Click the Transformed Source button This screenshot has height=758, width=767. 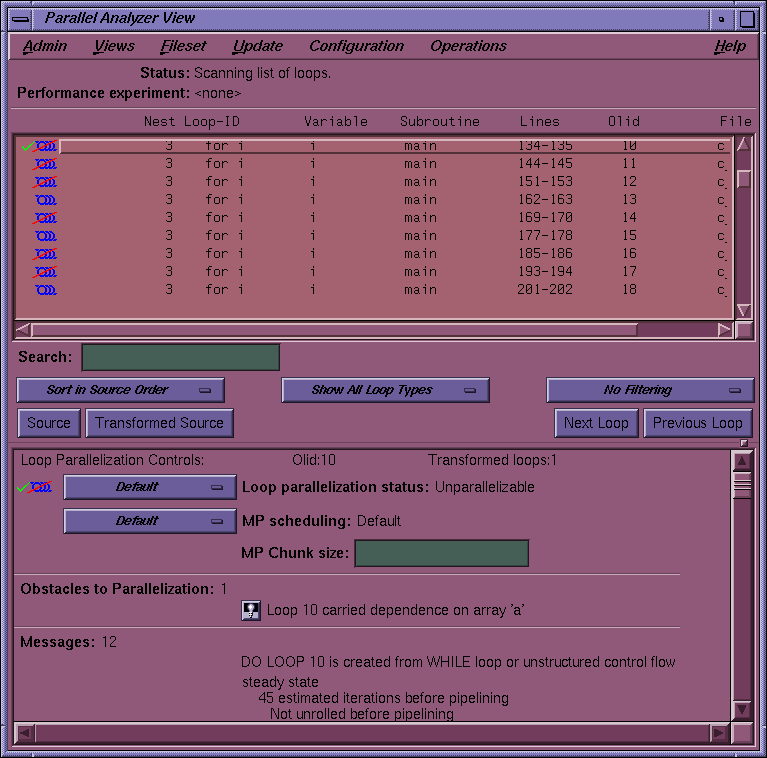(159, 423)
